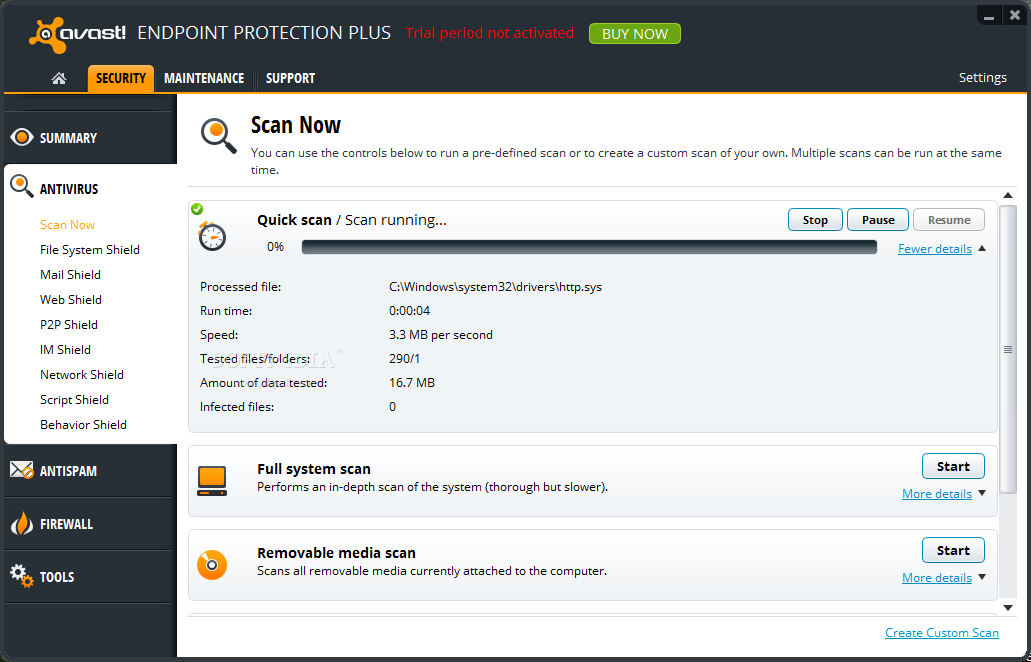The width and height of the screenshot is (1031, 662).
Task: Click the data tested value 16.7 MB
Action: pyautogui.click(x=412, y=383)
